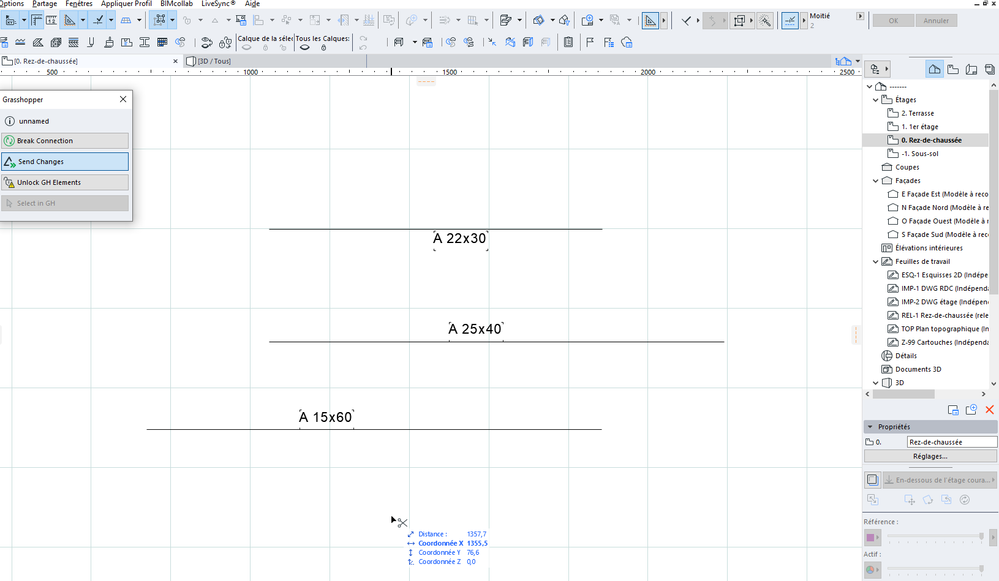Open the Partage menu
This screenshot has height=581, width=999.
tap(45, 4)
